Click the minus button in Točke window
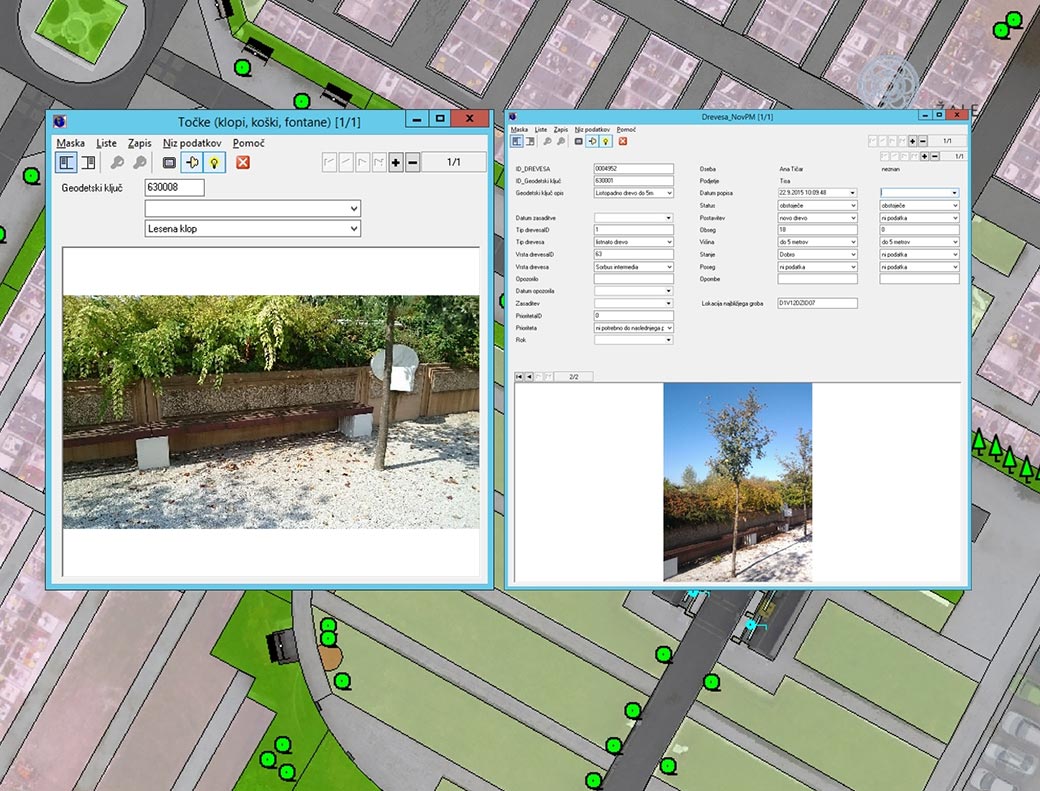This screenshot has height=791, width=1040. point(412,162)
